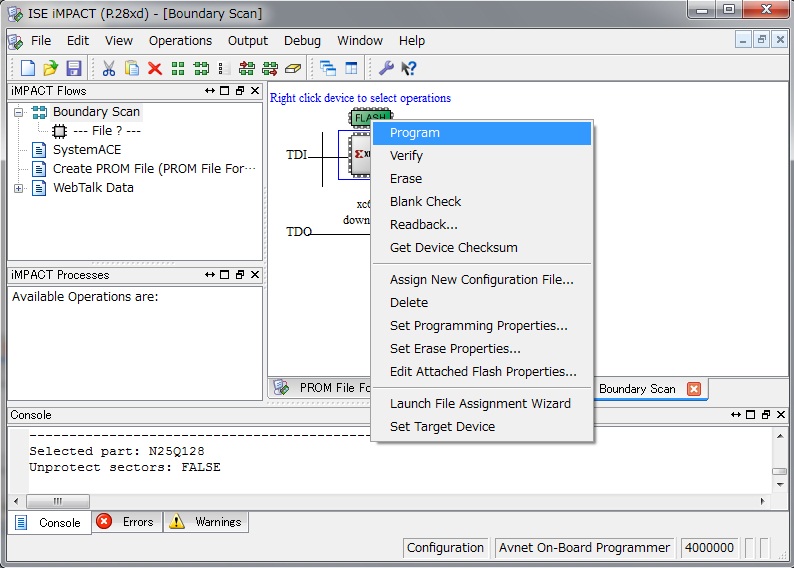Switch to the PROM File Formatter tab
The width and height of the screenshot is (794, 568).
pos(321,388)
